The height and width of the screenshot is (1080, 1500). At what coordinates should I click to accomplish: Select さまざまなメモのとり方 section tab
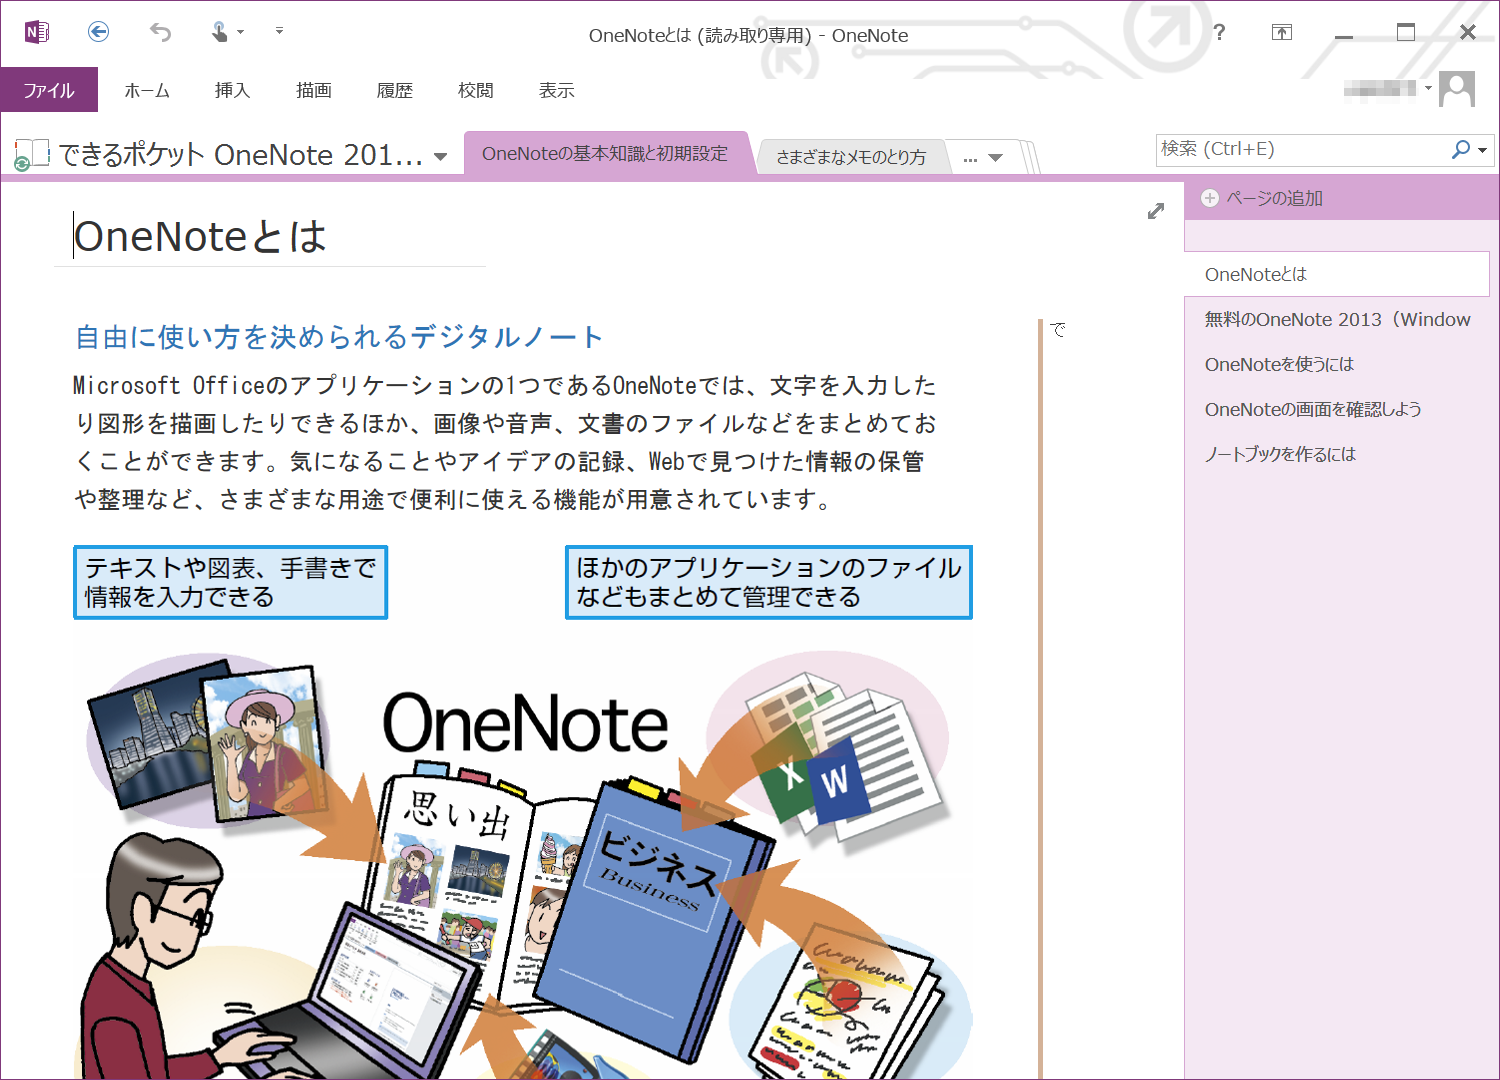tap(851, 157)
